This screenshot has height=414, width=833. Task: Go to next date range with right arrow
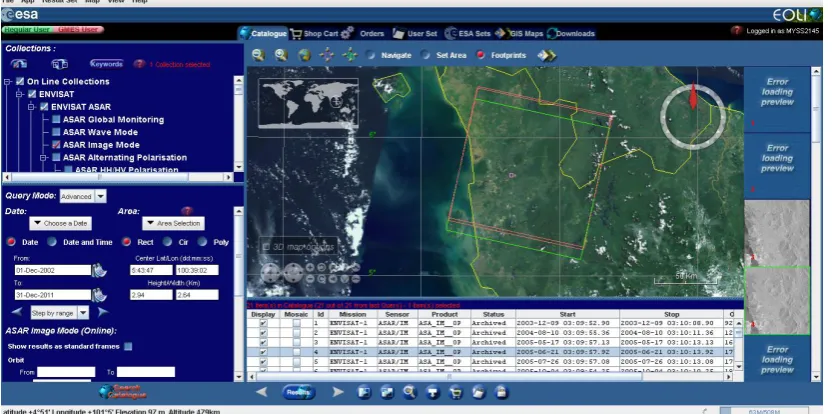click(103, 312)
